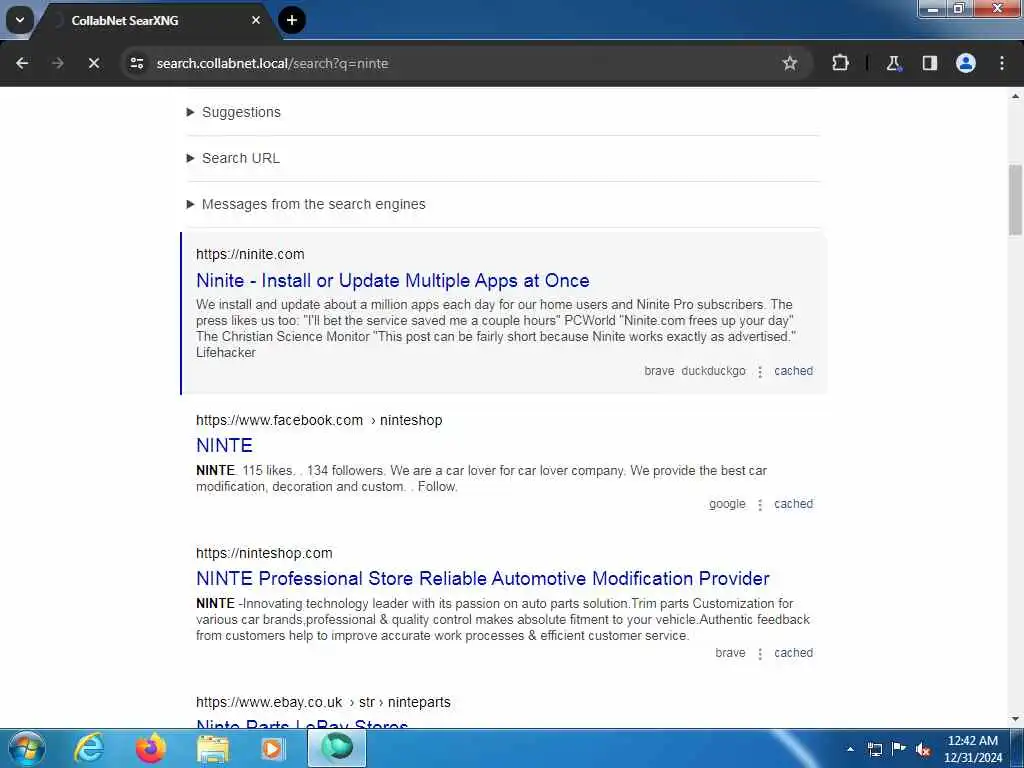Viewport: 1024px width, 768px height.
Task: Open Chrome Labs flask icon
Action: coord(893,63)
